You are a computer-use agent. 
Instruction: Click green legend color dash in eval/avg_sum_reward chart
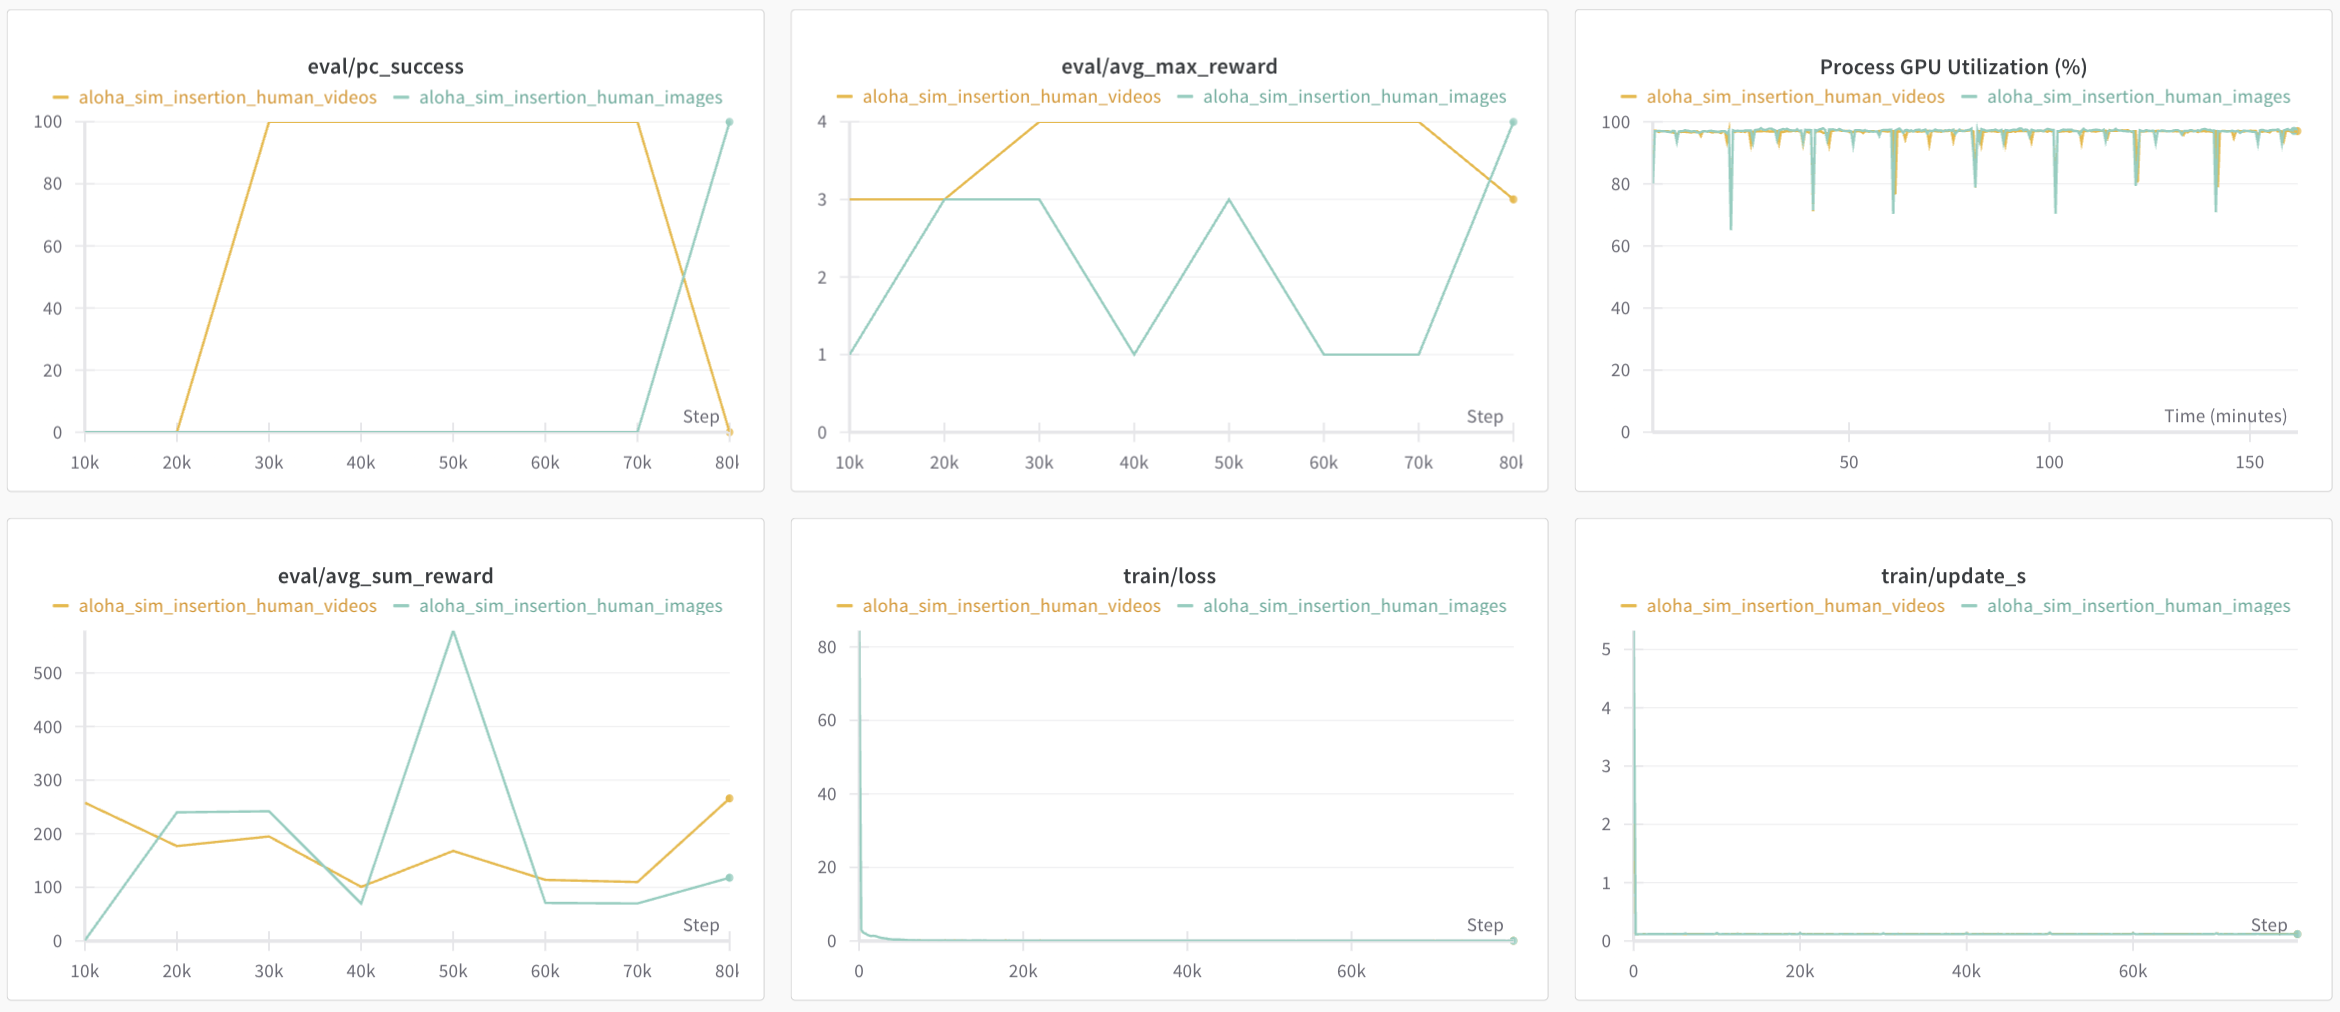pyautogui.click(x=402, y=606)
